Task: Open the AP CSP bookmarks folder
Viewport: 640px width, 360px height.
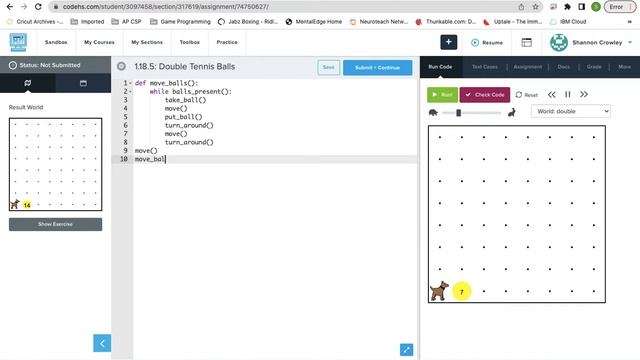Action: pos(127,22)
